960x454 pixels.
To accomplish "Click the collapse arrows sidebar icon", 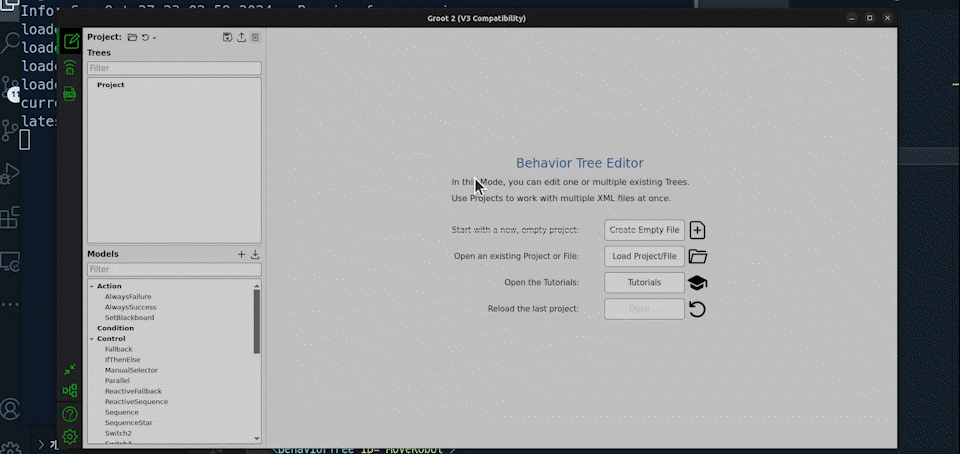I will tap(70, 370).
